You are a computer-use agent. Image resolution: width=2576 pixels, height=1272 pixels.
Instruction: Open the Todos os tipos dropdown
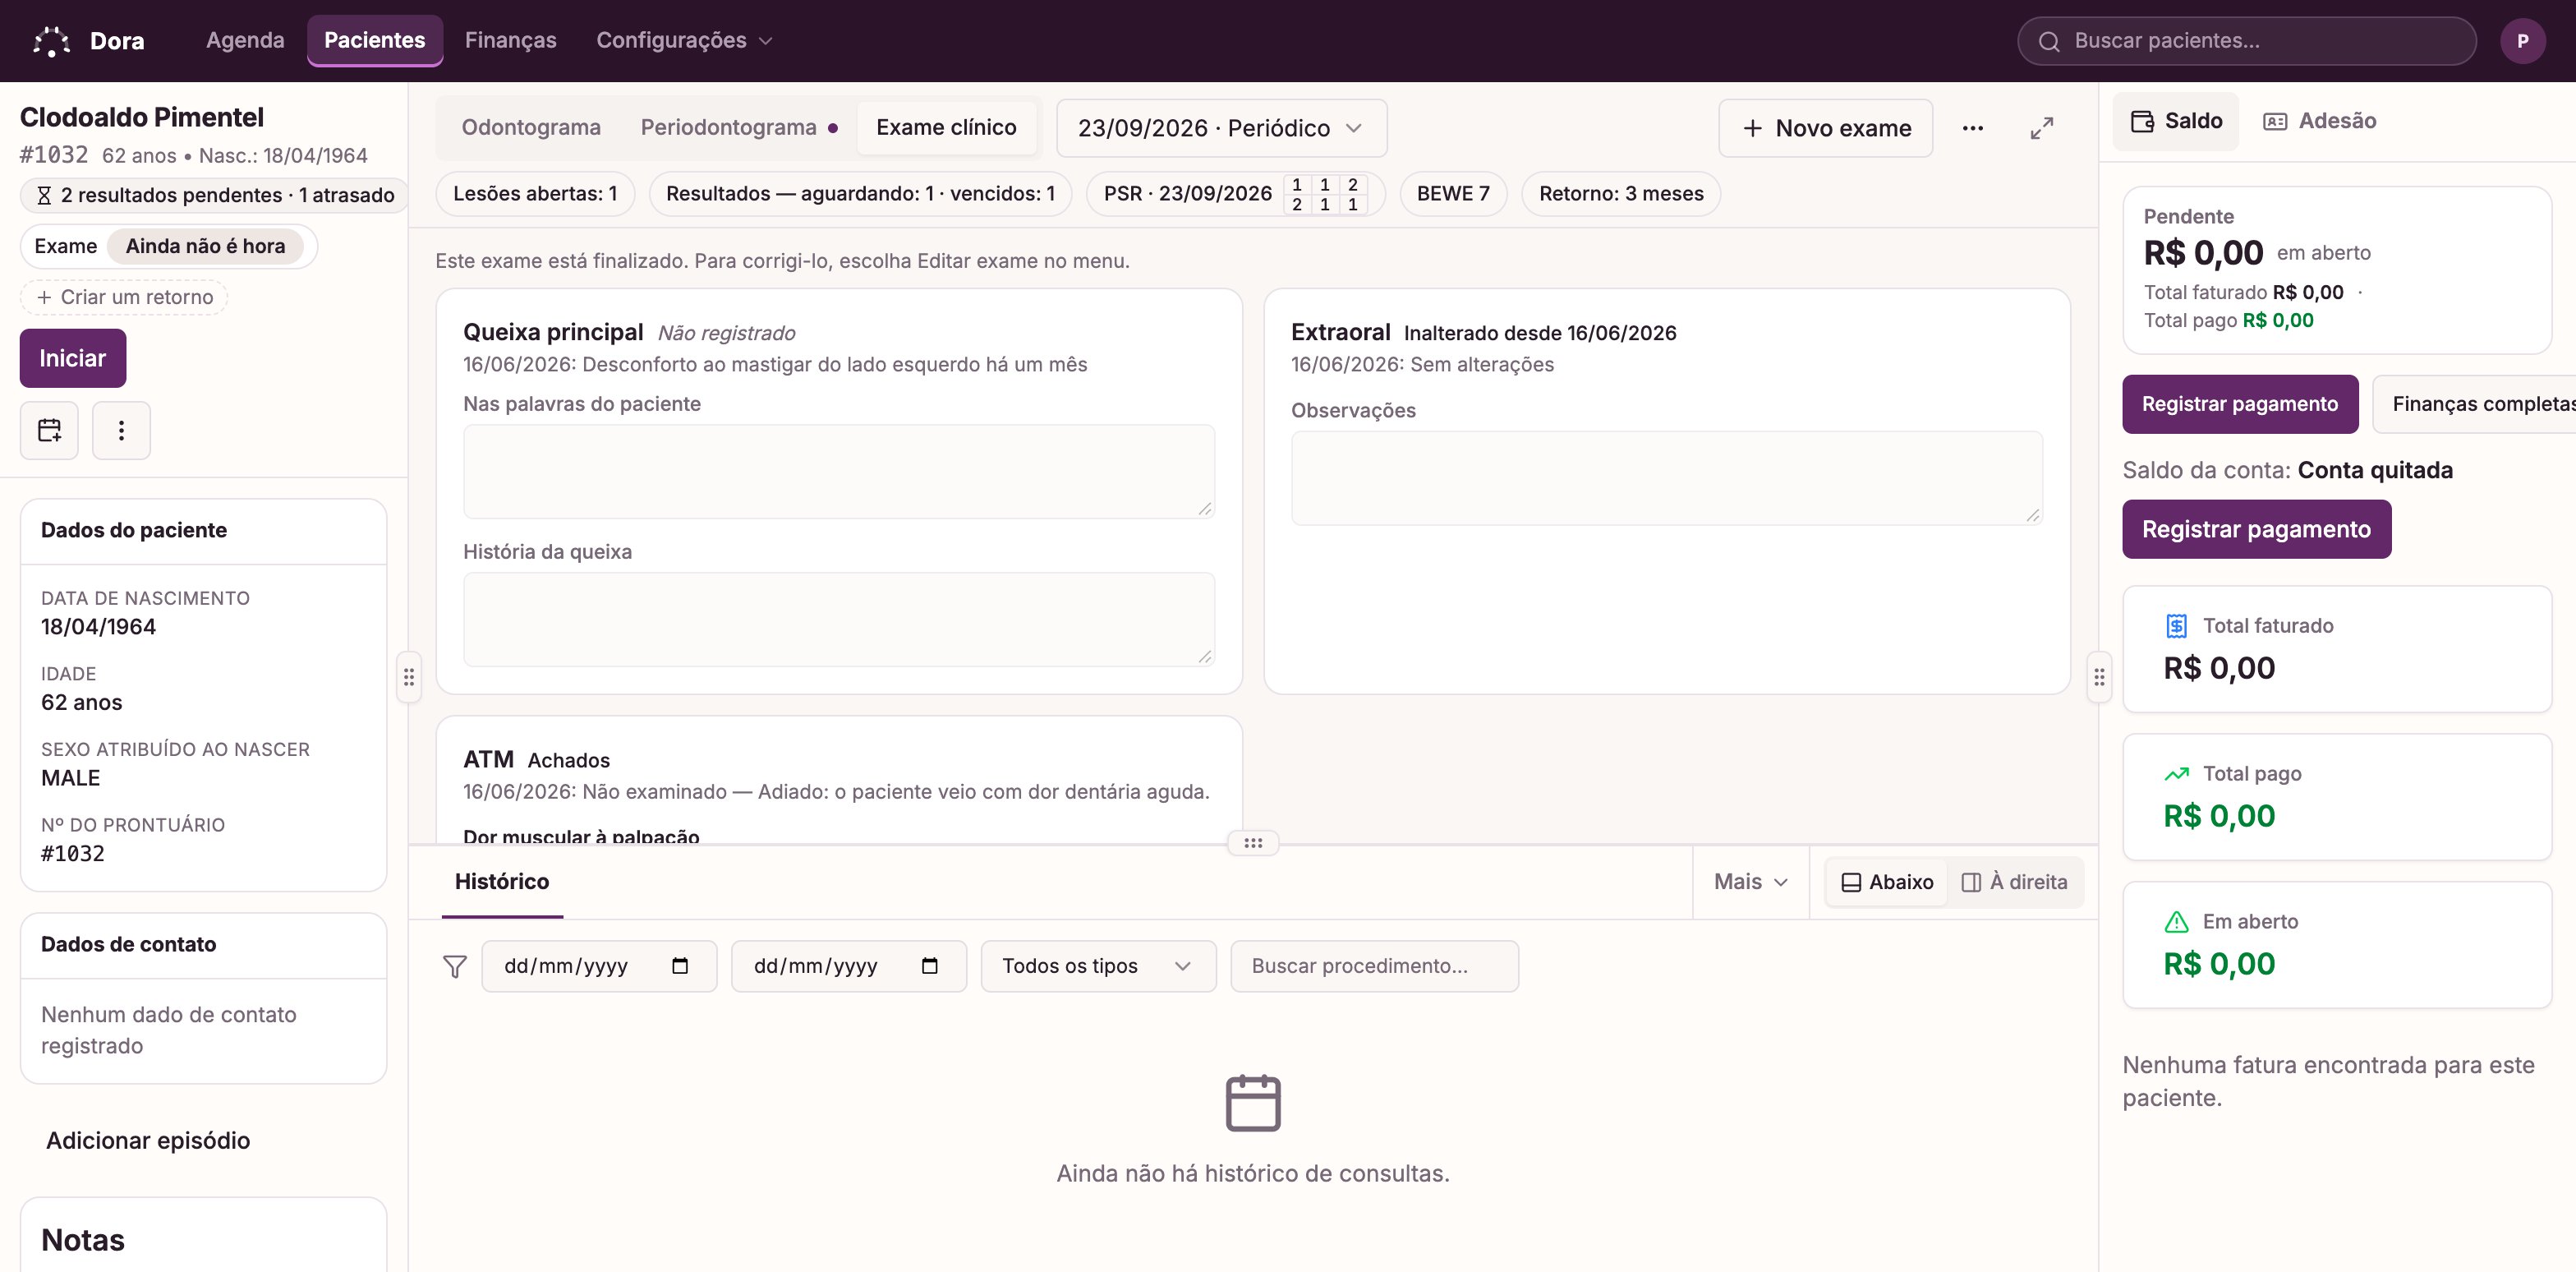point(1098,966)
